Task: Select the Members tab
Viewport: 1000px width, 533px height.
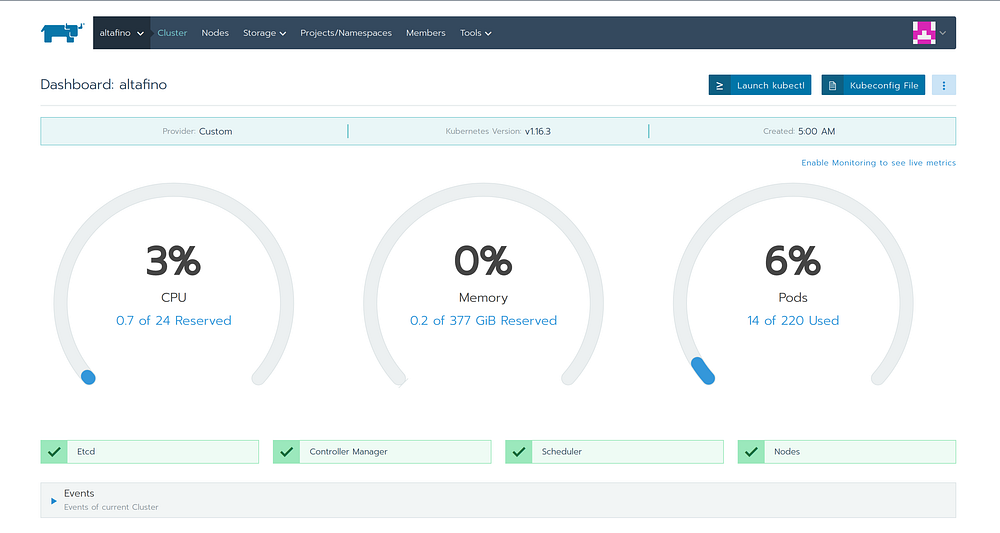Action: click(x=425, y=33)
